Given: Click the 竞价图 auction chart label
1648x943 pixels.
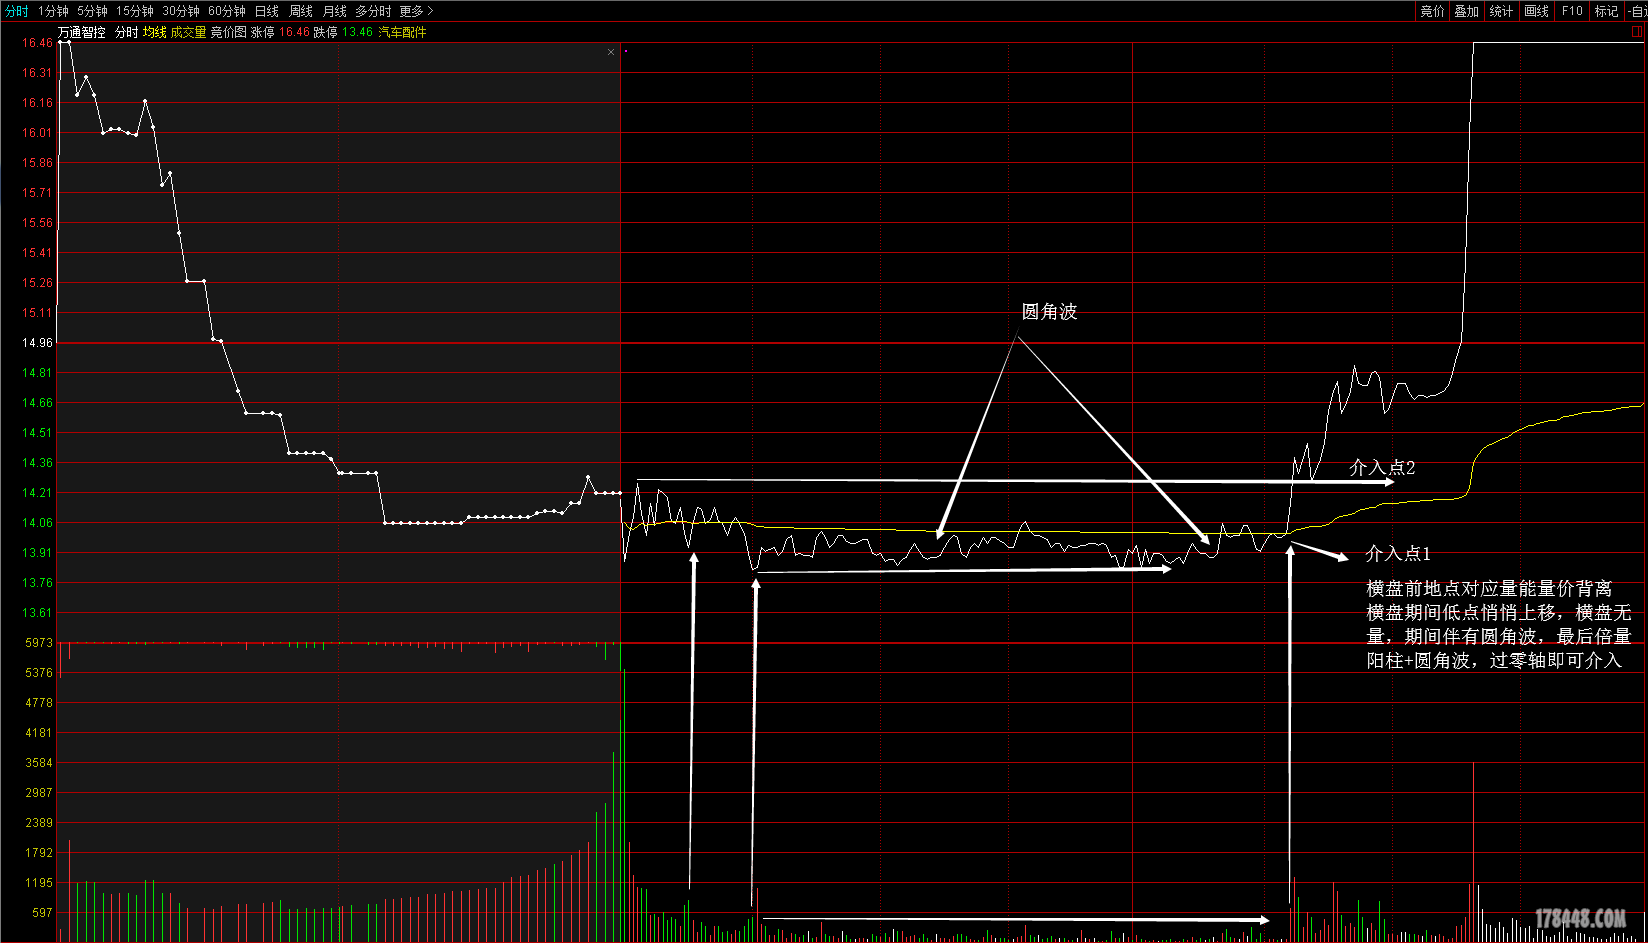Looking at the screenshot, I should [228, 32].
